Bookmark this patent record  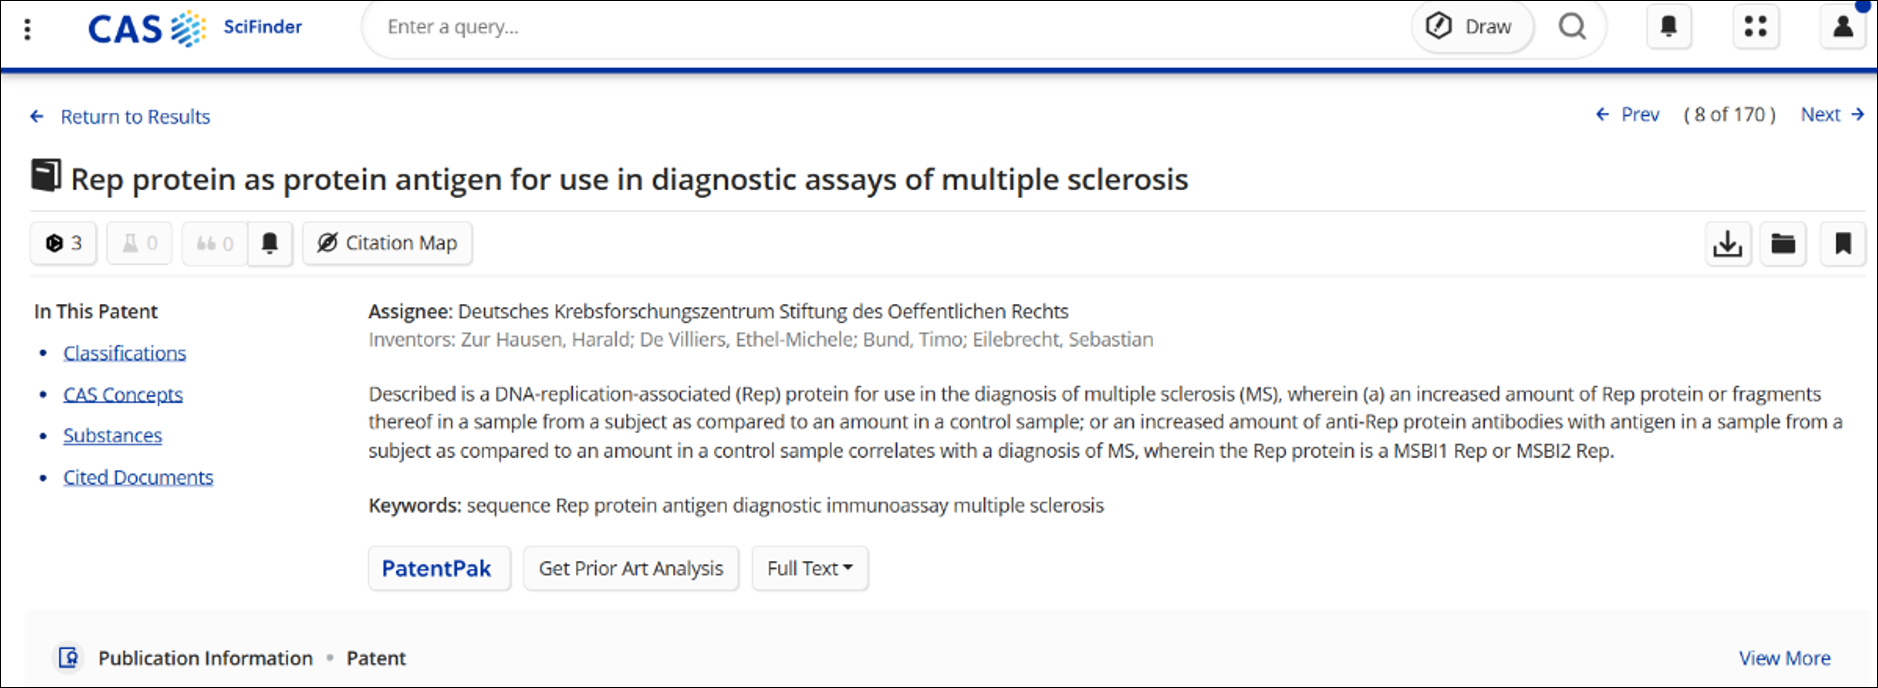point(1843,243)
